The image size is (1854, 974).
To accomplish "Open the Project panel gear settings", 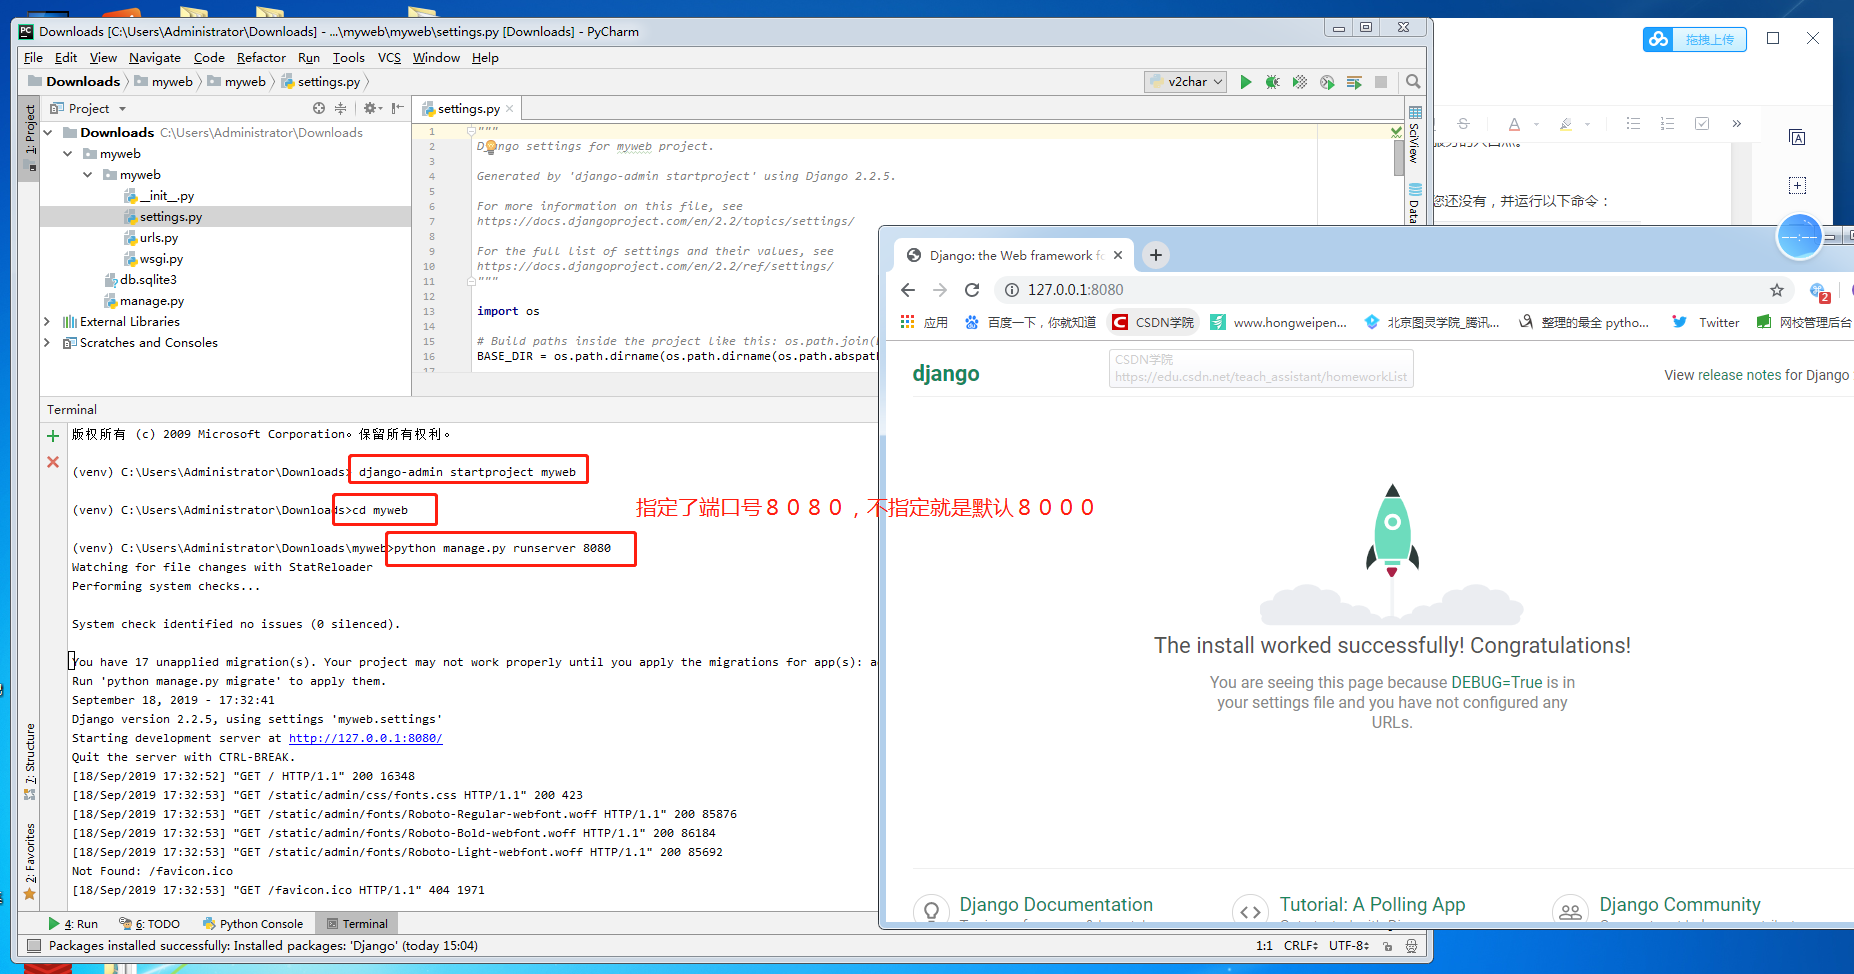I will point(371,108).
